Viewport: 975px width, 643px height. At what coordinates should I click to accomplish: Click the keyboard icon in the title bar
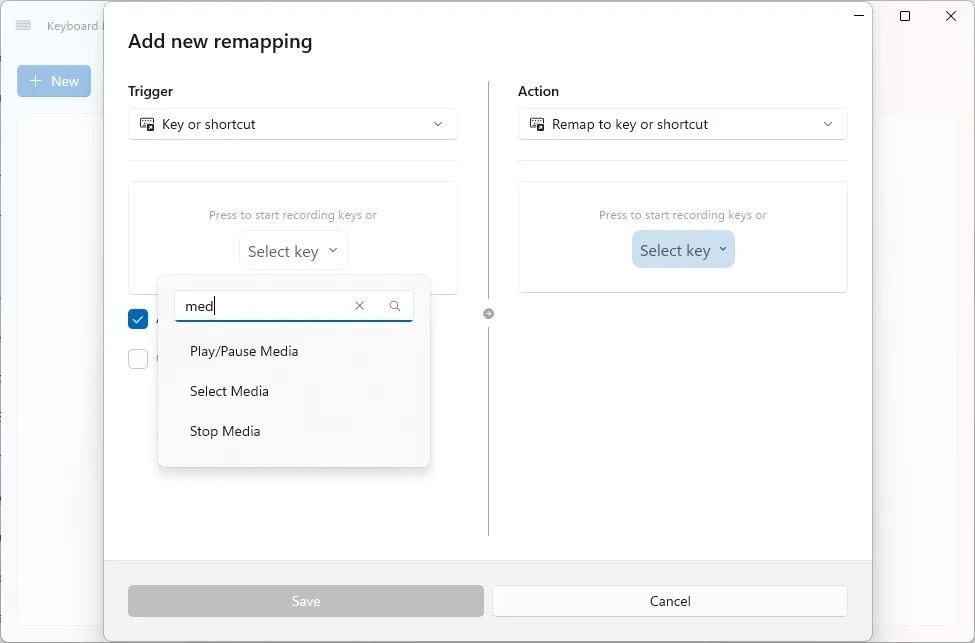(23, 25)
